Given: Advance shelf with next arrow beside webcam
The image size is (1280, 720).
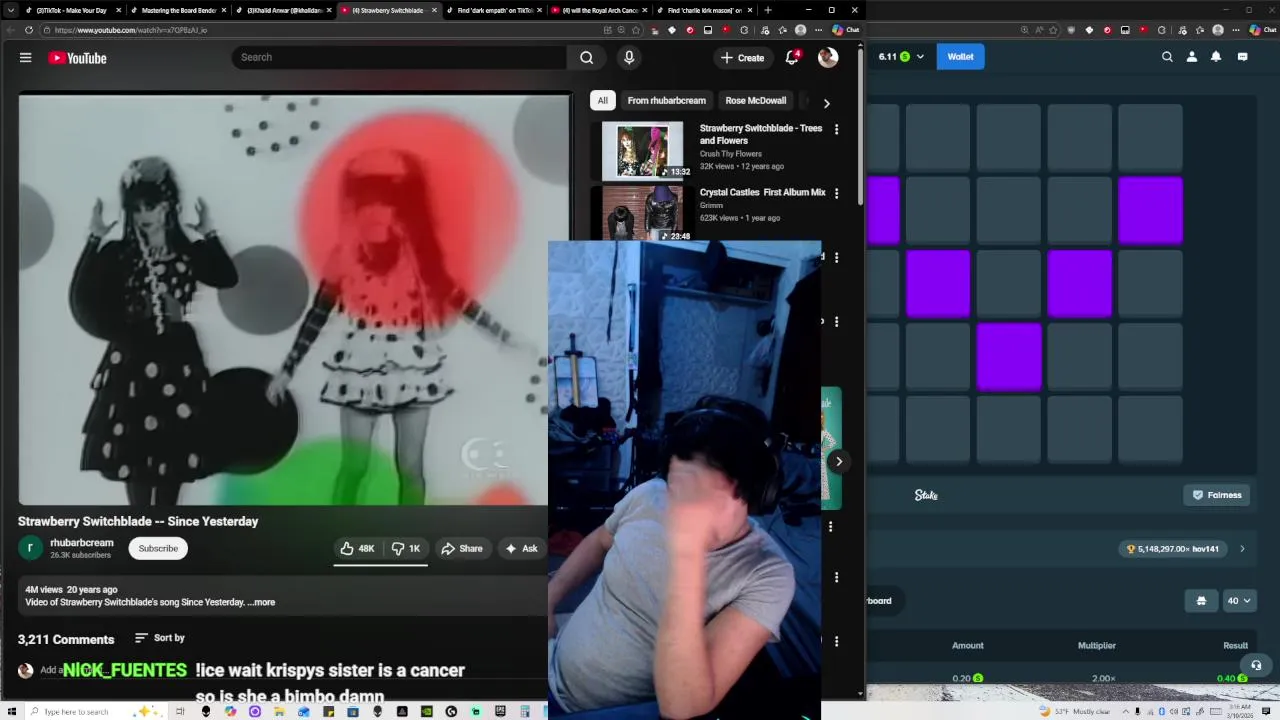Looking at the screenshot, I should pyautogui.click(x=839, y=461).
